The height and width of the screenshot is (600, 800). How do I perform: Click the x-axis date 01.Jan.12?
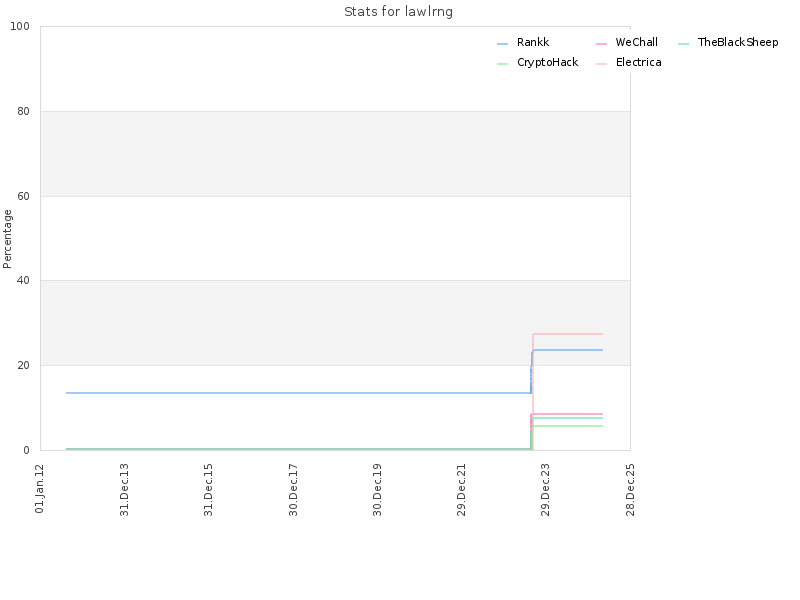coord(40,489)
